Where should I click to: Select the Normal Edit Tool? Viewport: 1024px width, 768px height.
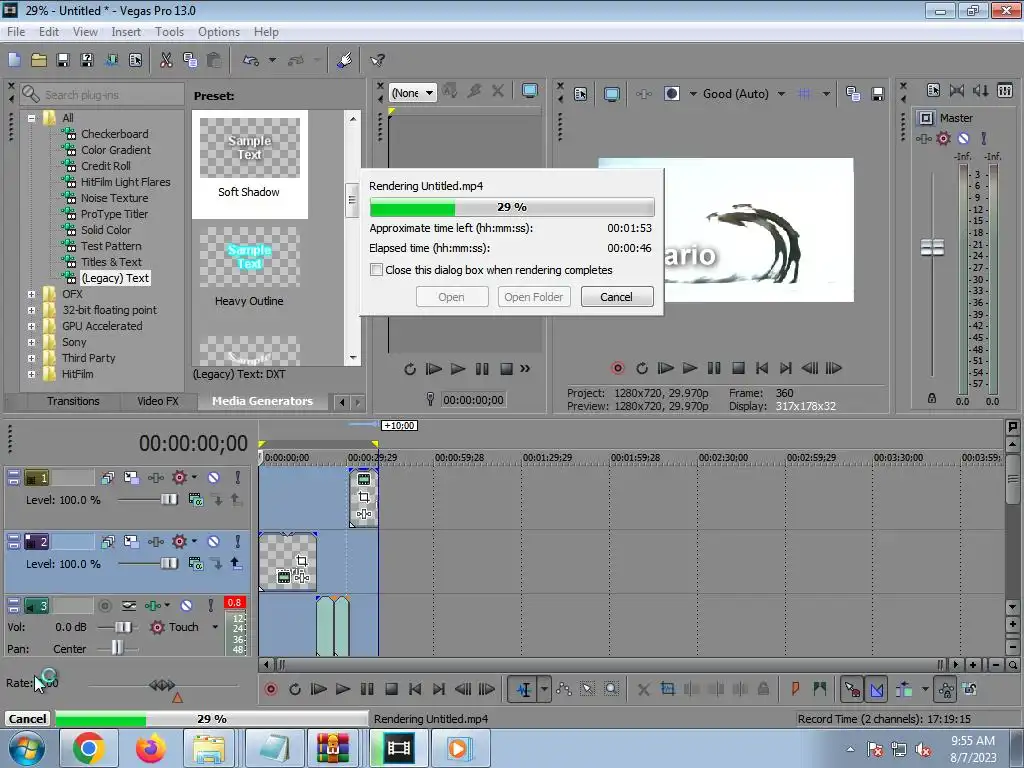524,689
